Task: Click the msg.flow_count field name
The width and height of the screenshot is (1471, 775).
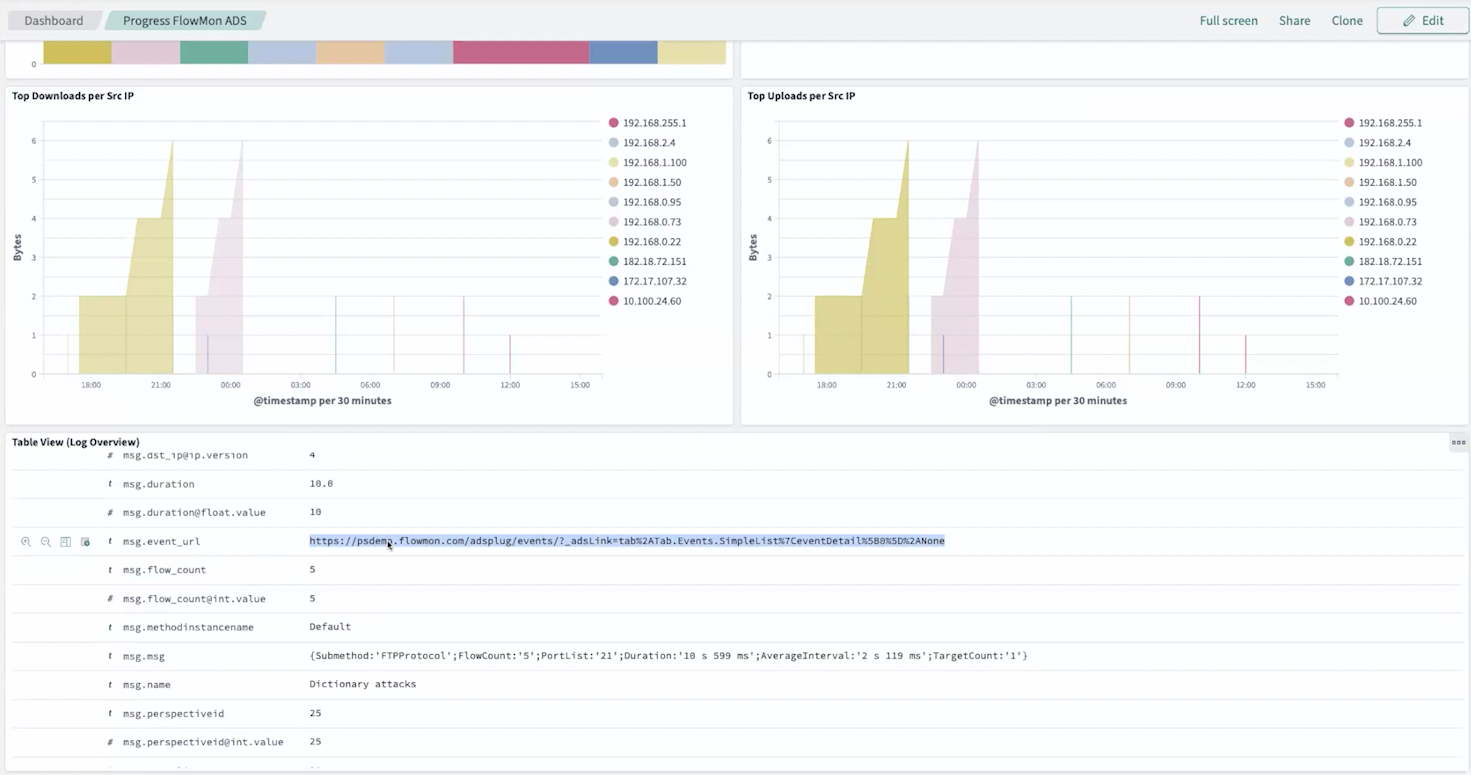Action: tap(165, 570)
